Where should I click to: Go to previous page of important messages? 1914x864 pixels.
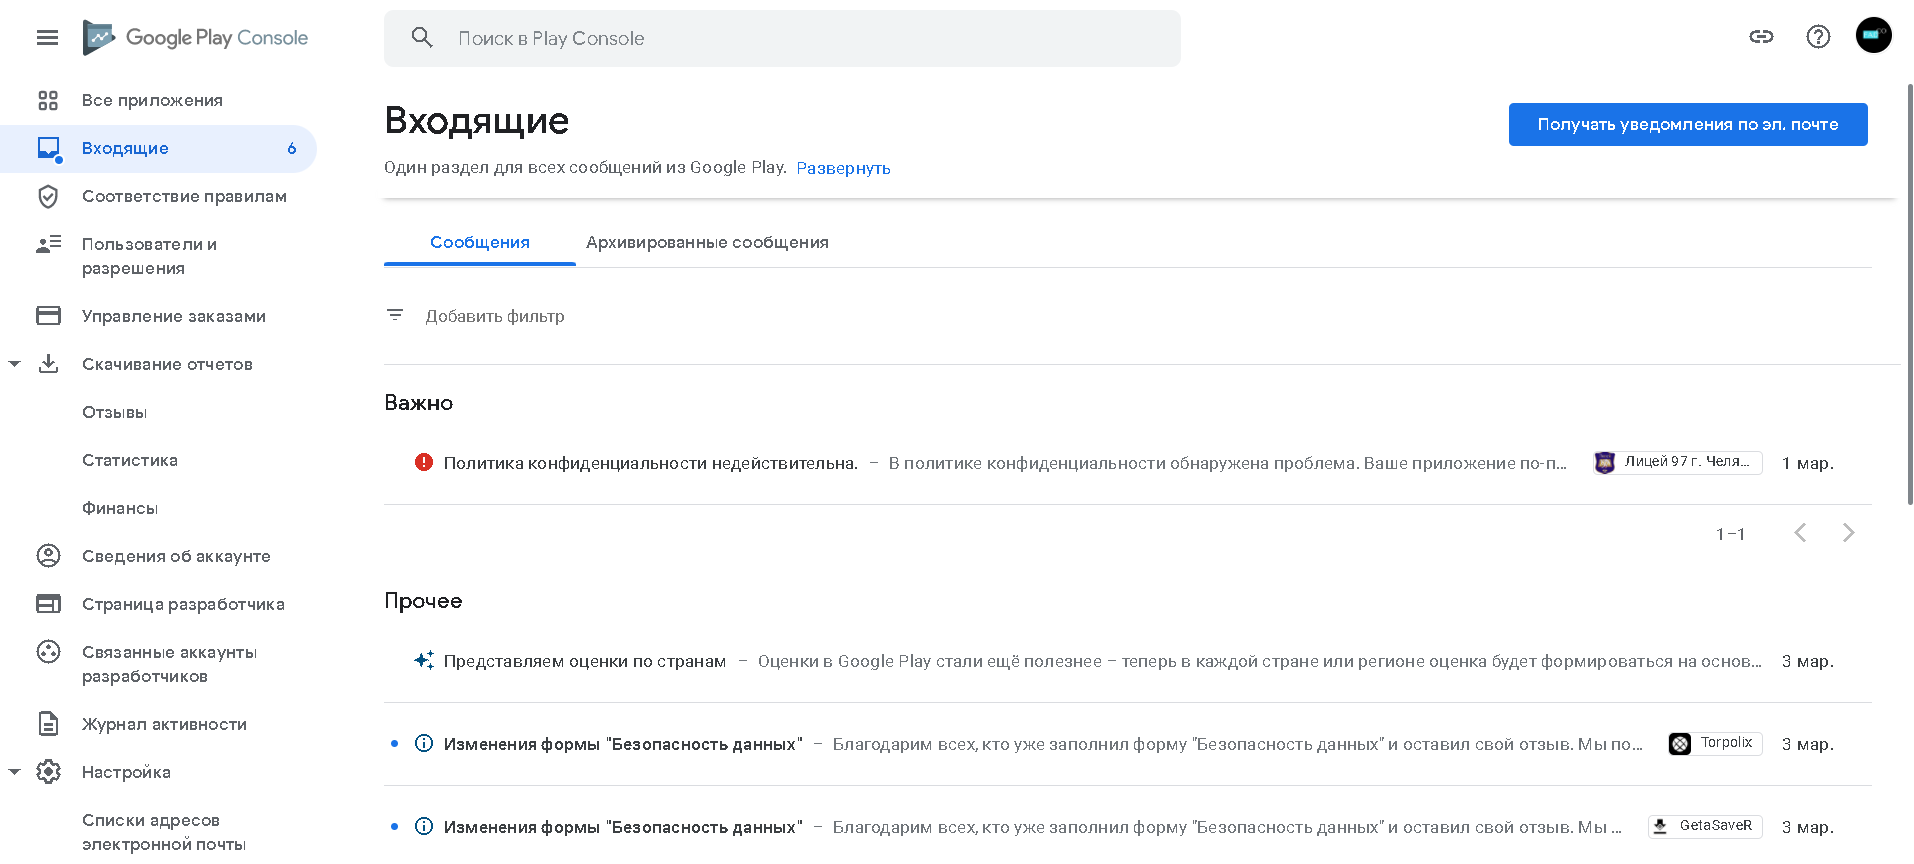[x=1800, y=533]
